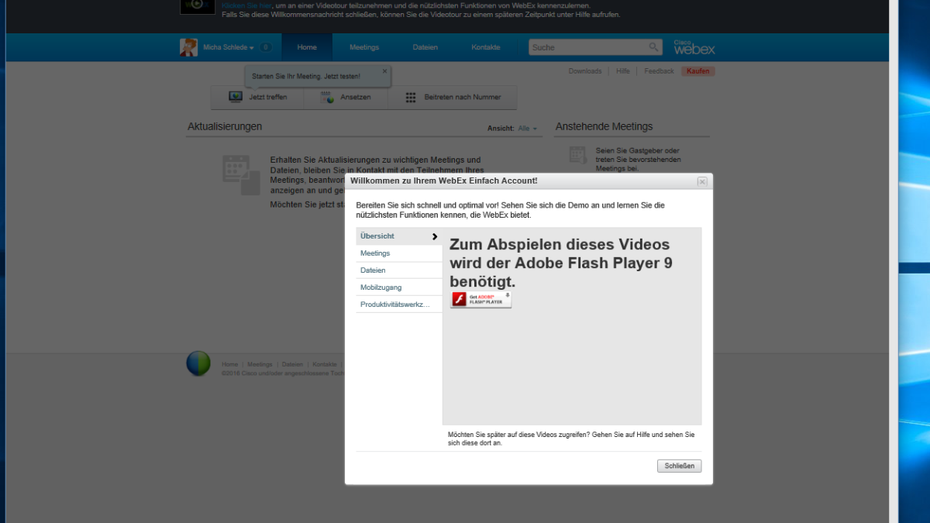The width and height of the screenshot is (930, 523).
Task: Open the Hilfe link
Action: (x=623, y=71)
